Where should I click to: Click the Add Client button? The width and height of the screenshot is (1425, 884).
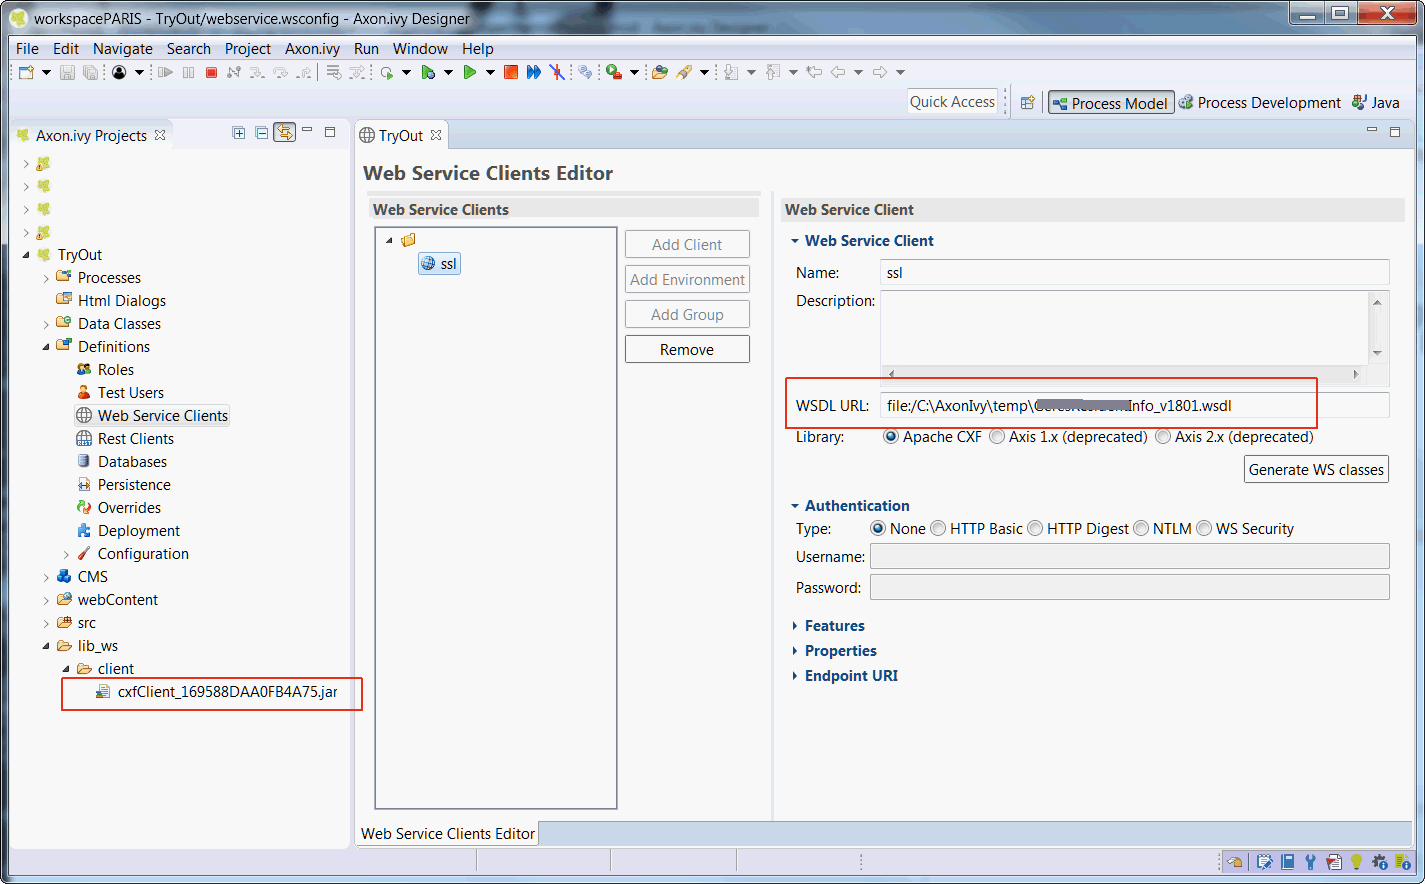click(687, 244)
